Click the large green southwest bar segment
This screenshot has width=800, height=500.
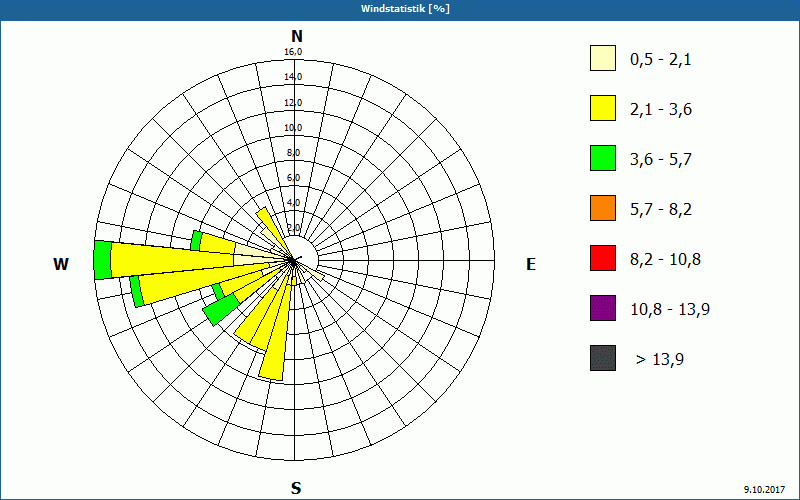221,309
